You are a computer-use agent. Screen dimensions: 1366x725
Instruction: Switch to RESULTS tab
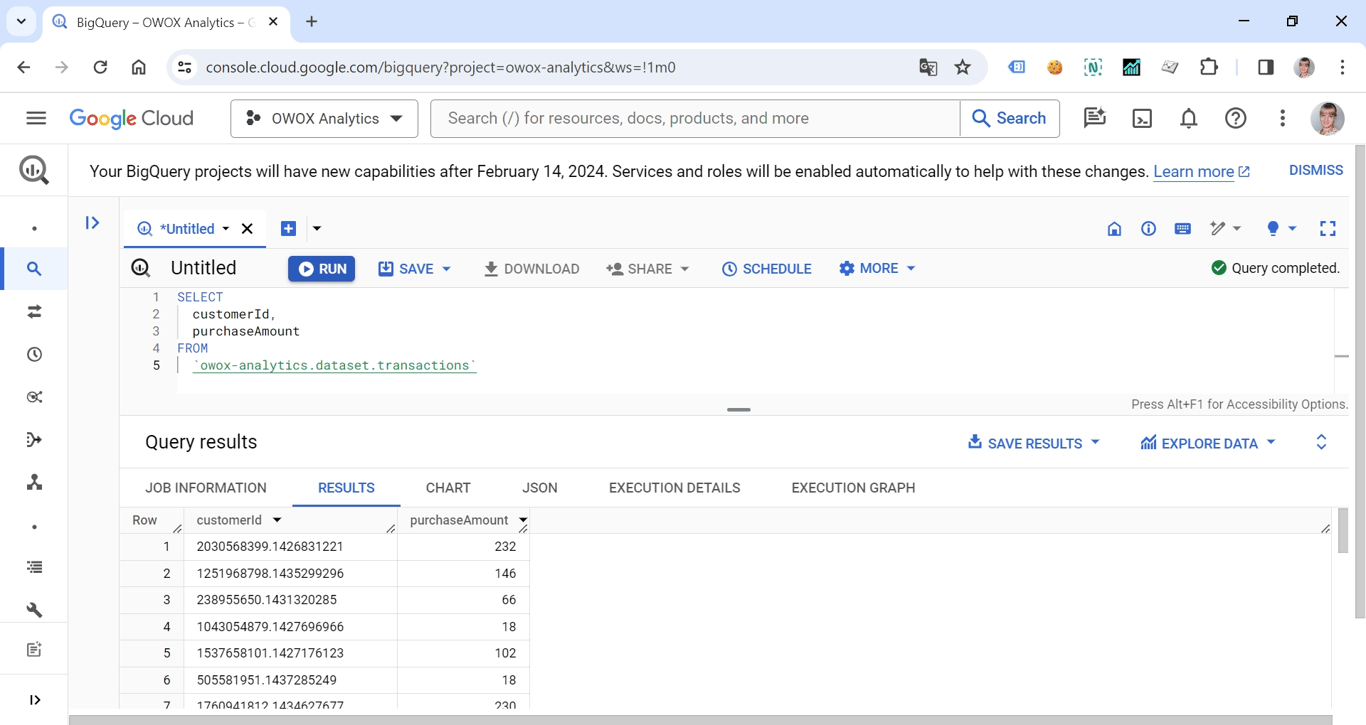click(346, 488)
